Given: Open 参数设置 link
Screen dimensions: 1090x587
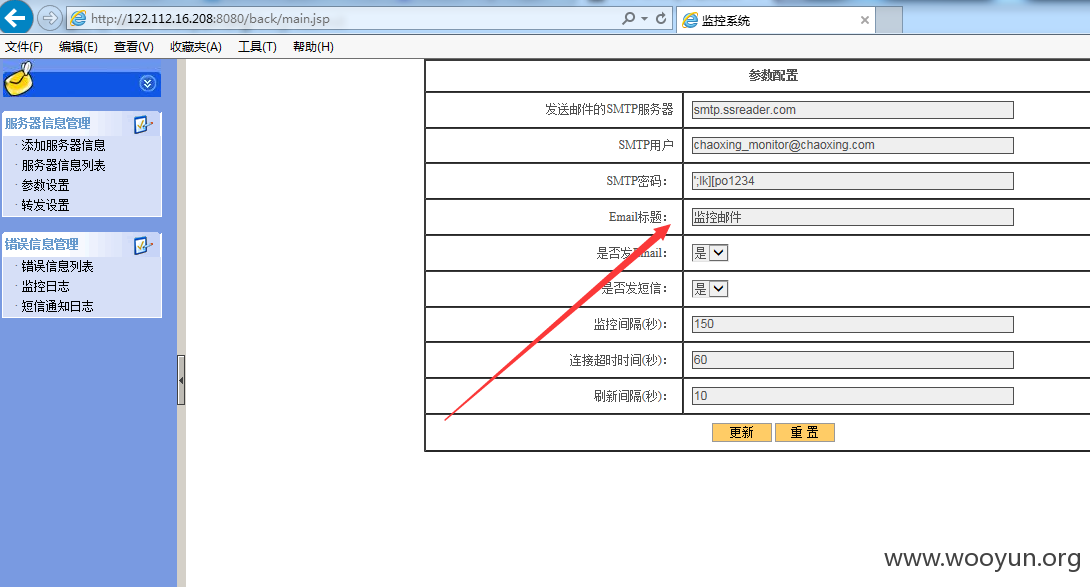Looking at the screenshot, I should pos(45,186).
